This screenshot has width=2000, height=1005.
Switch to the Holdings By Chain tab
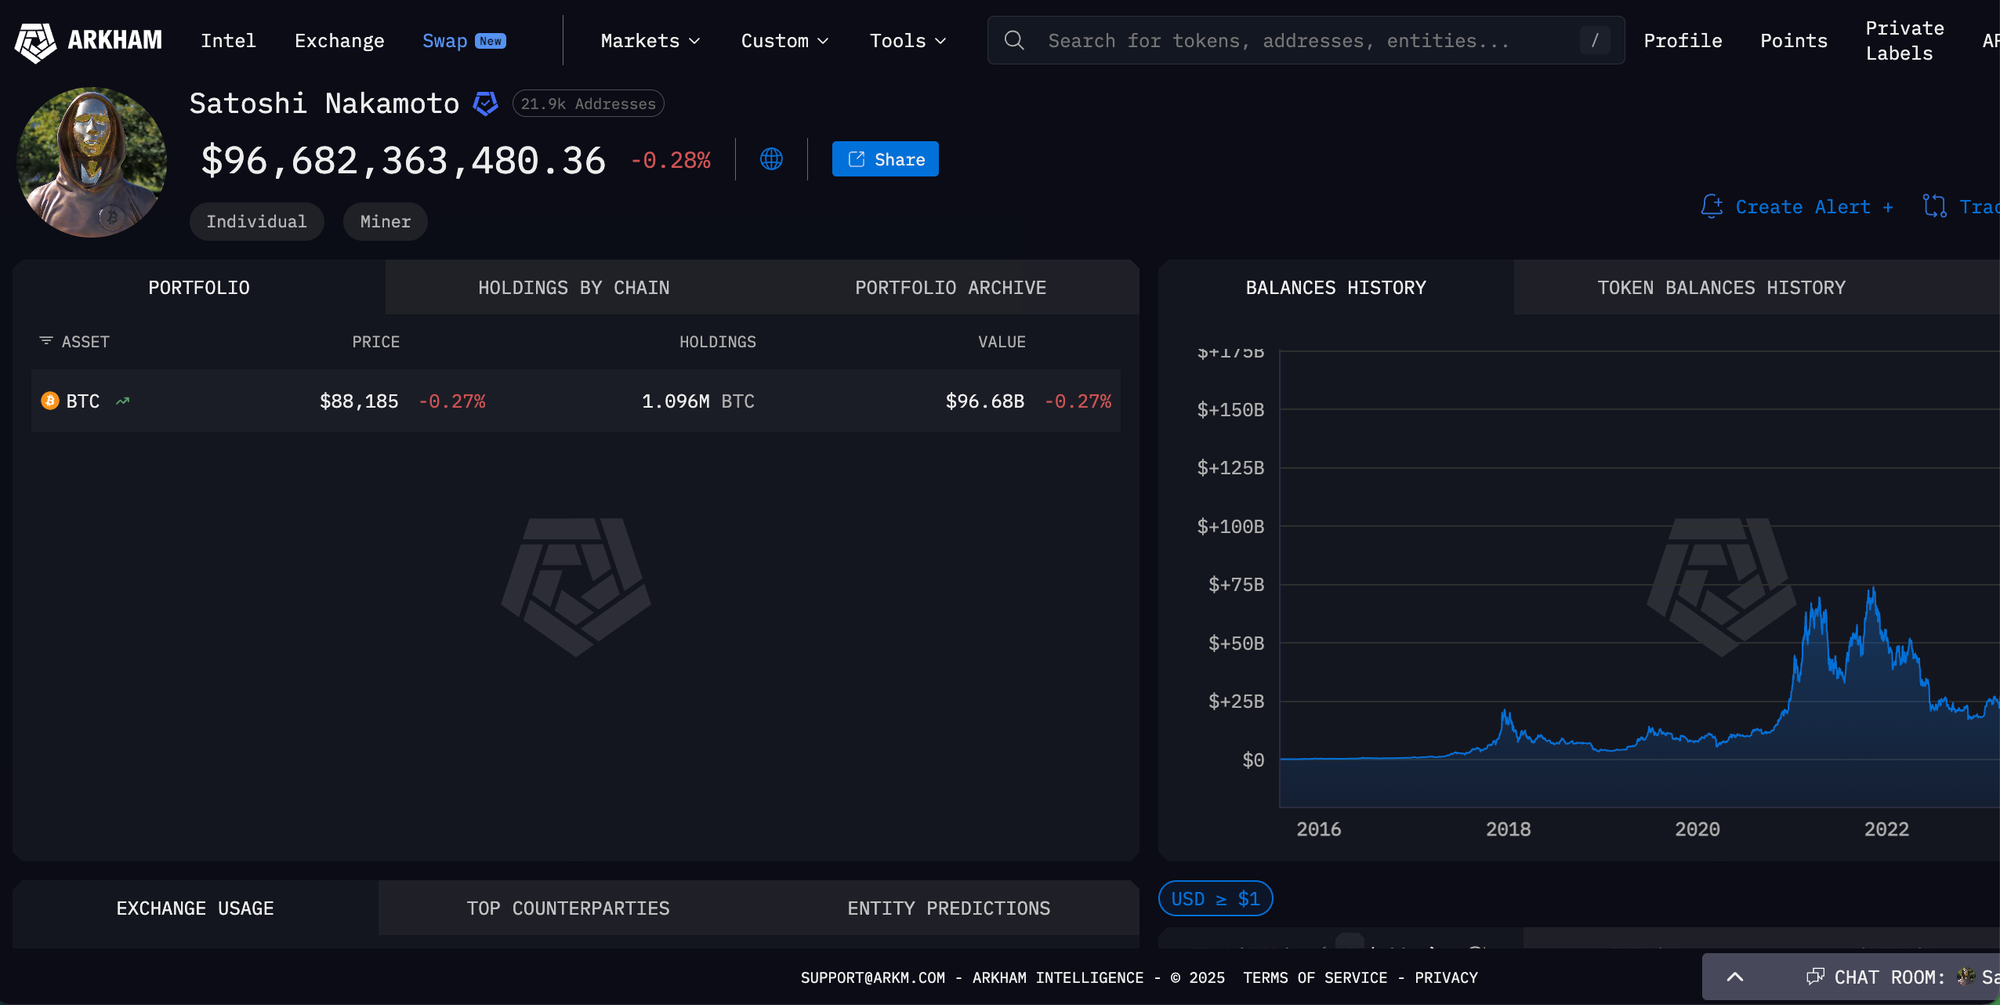pos(573,288)
